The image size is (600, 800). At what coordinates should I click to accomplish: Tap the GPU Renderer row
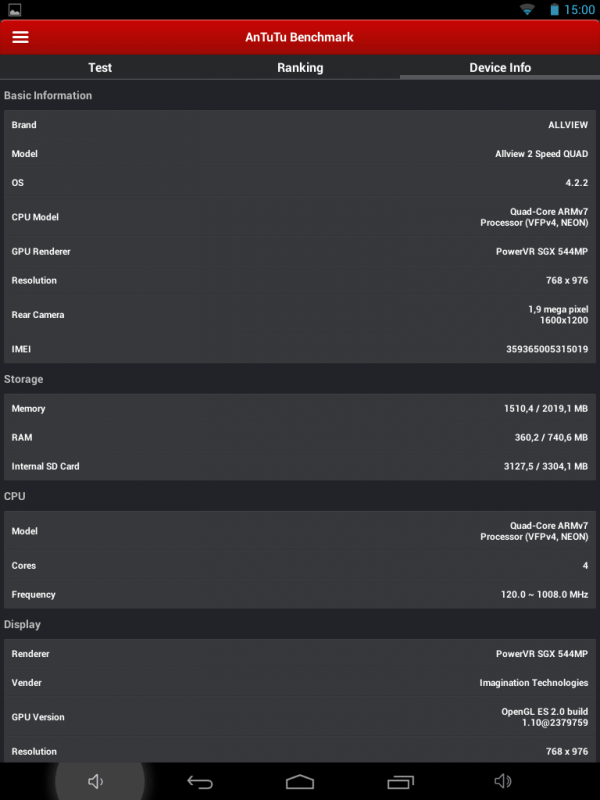pos(300,252)
